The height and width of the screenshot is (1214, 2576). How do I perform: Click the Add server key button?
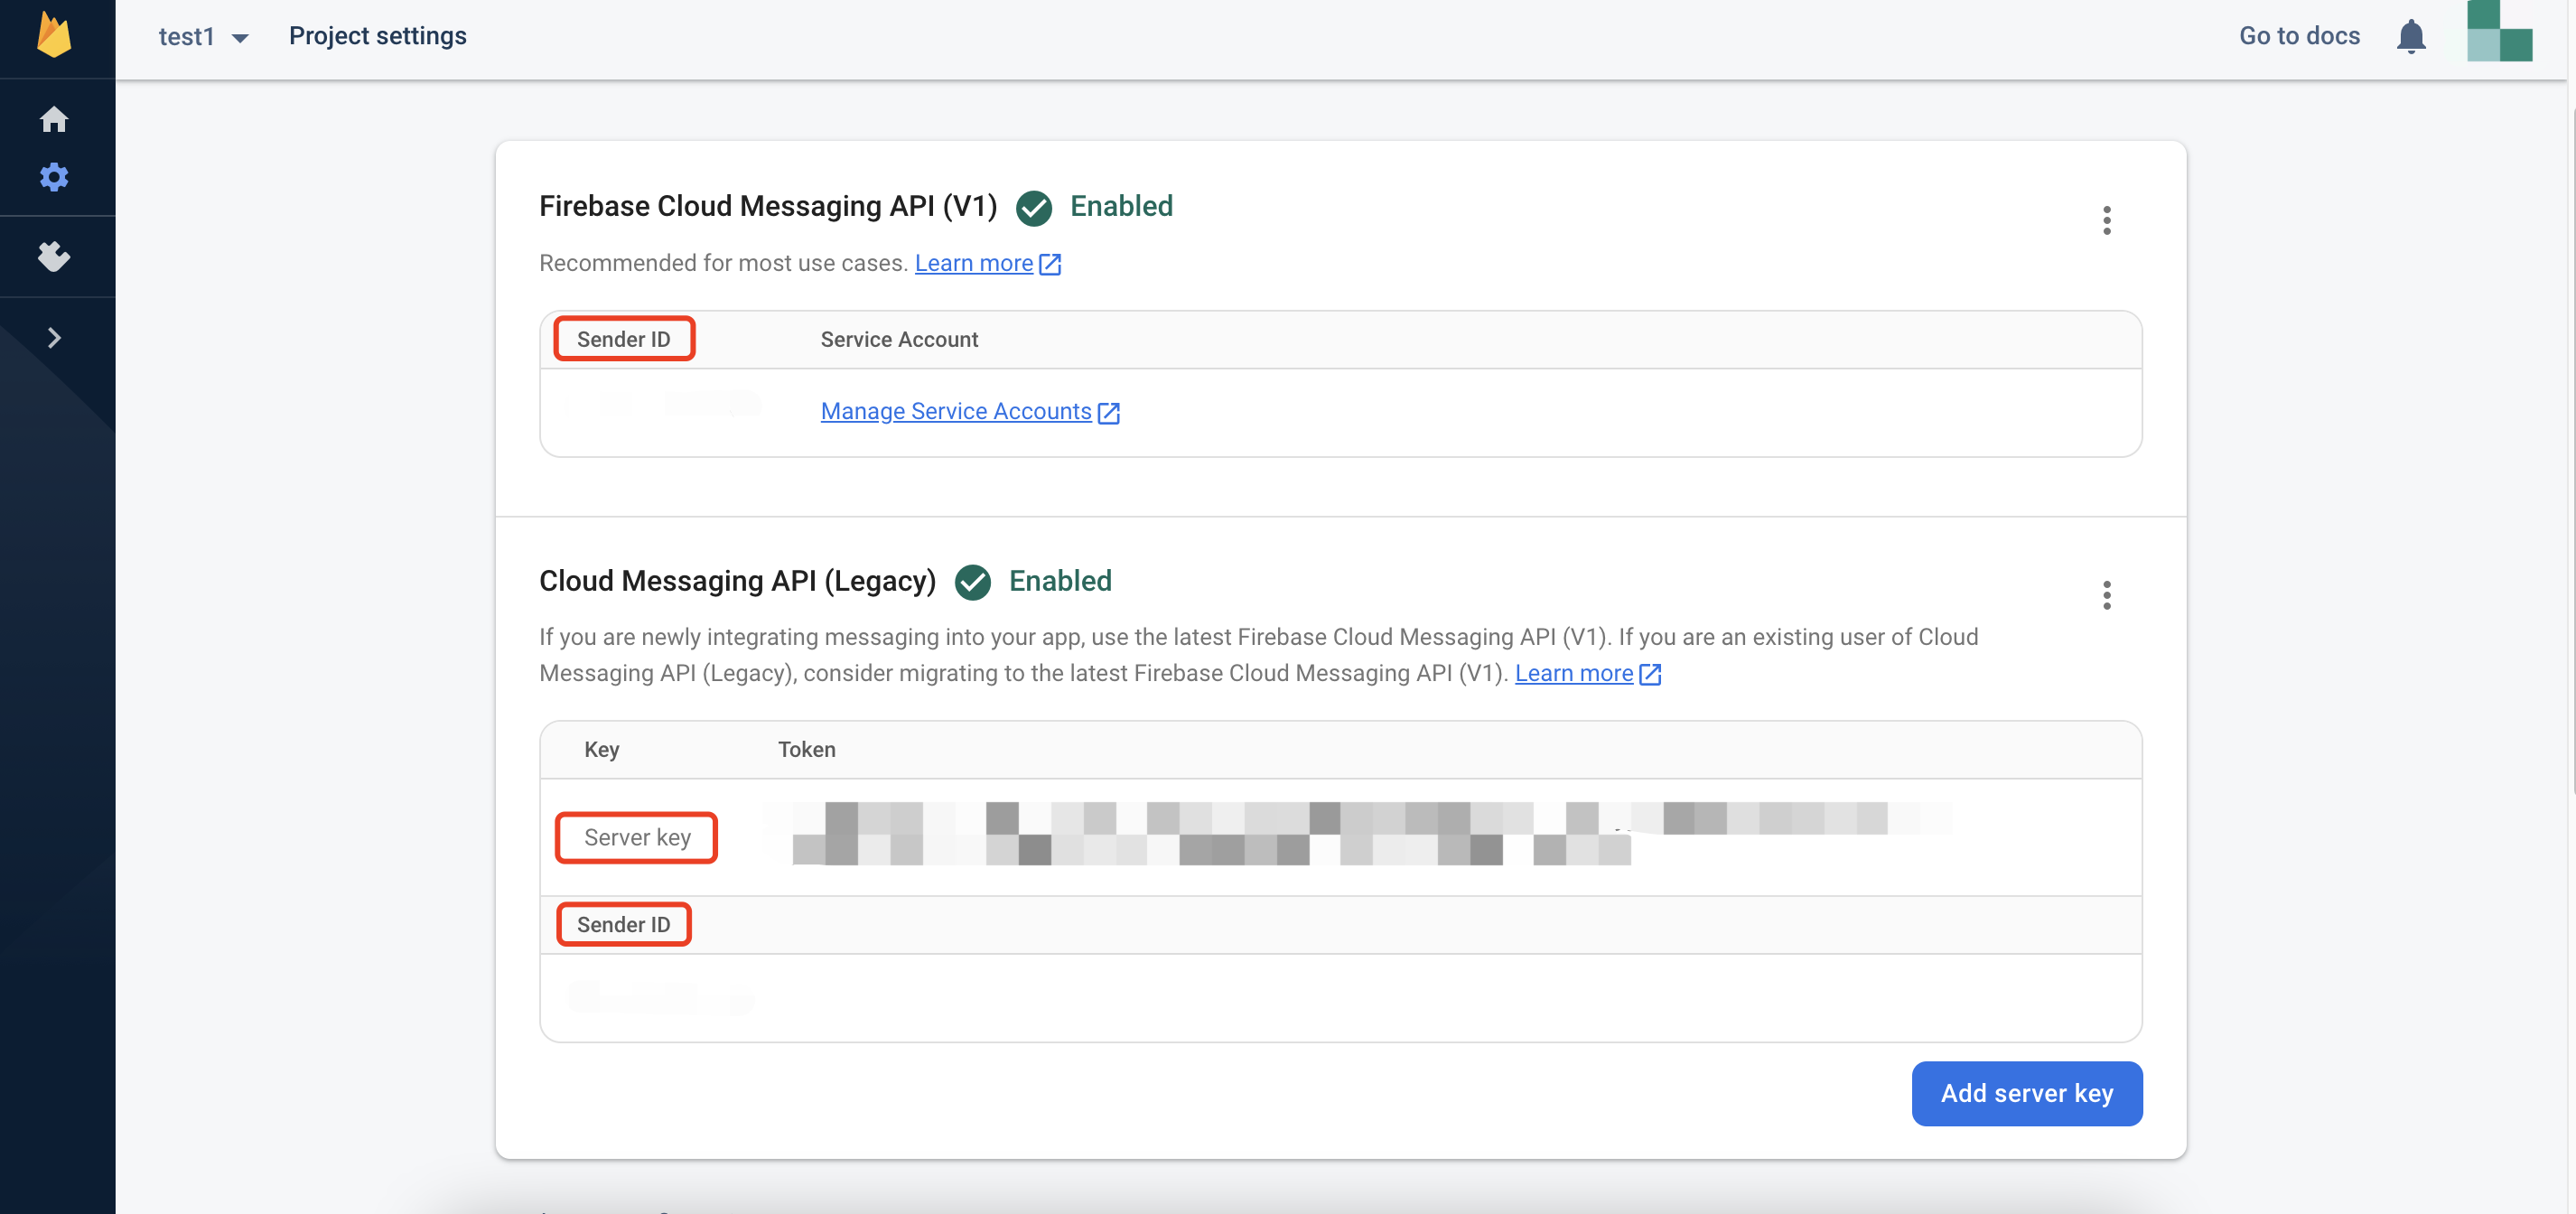click(2026, 1093)
